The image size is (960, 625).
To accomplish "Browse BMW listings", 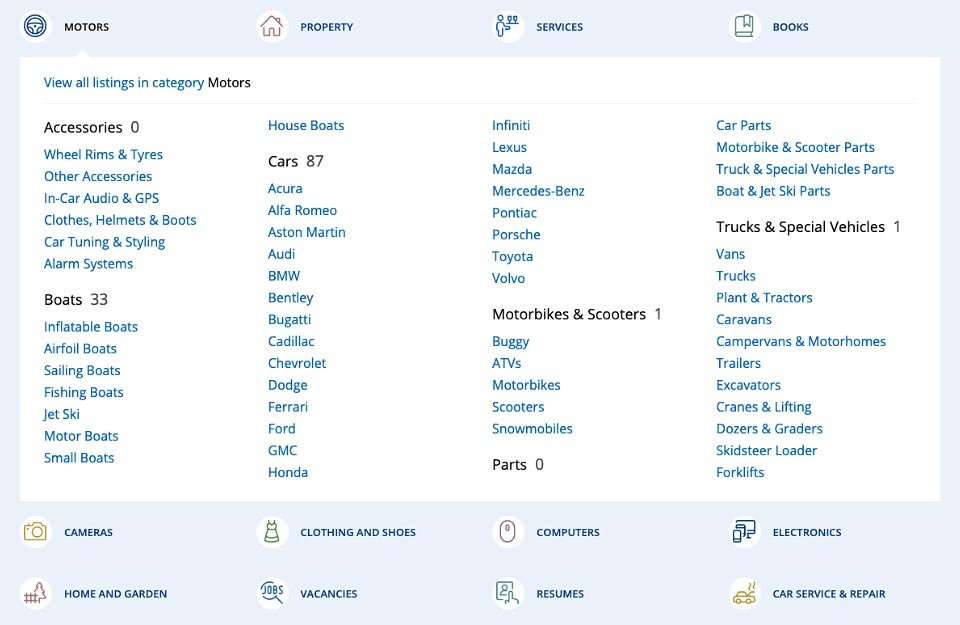I will [x=283, y=276].
